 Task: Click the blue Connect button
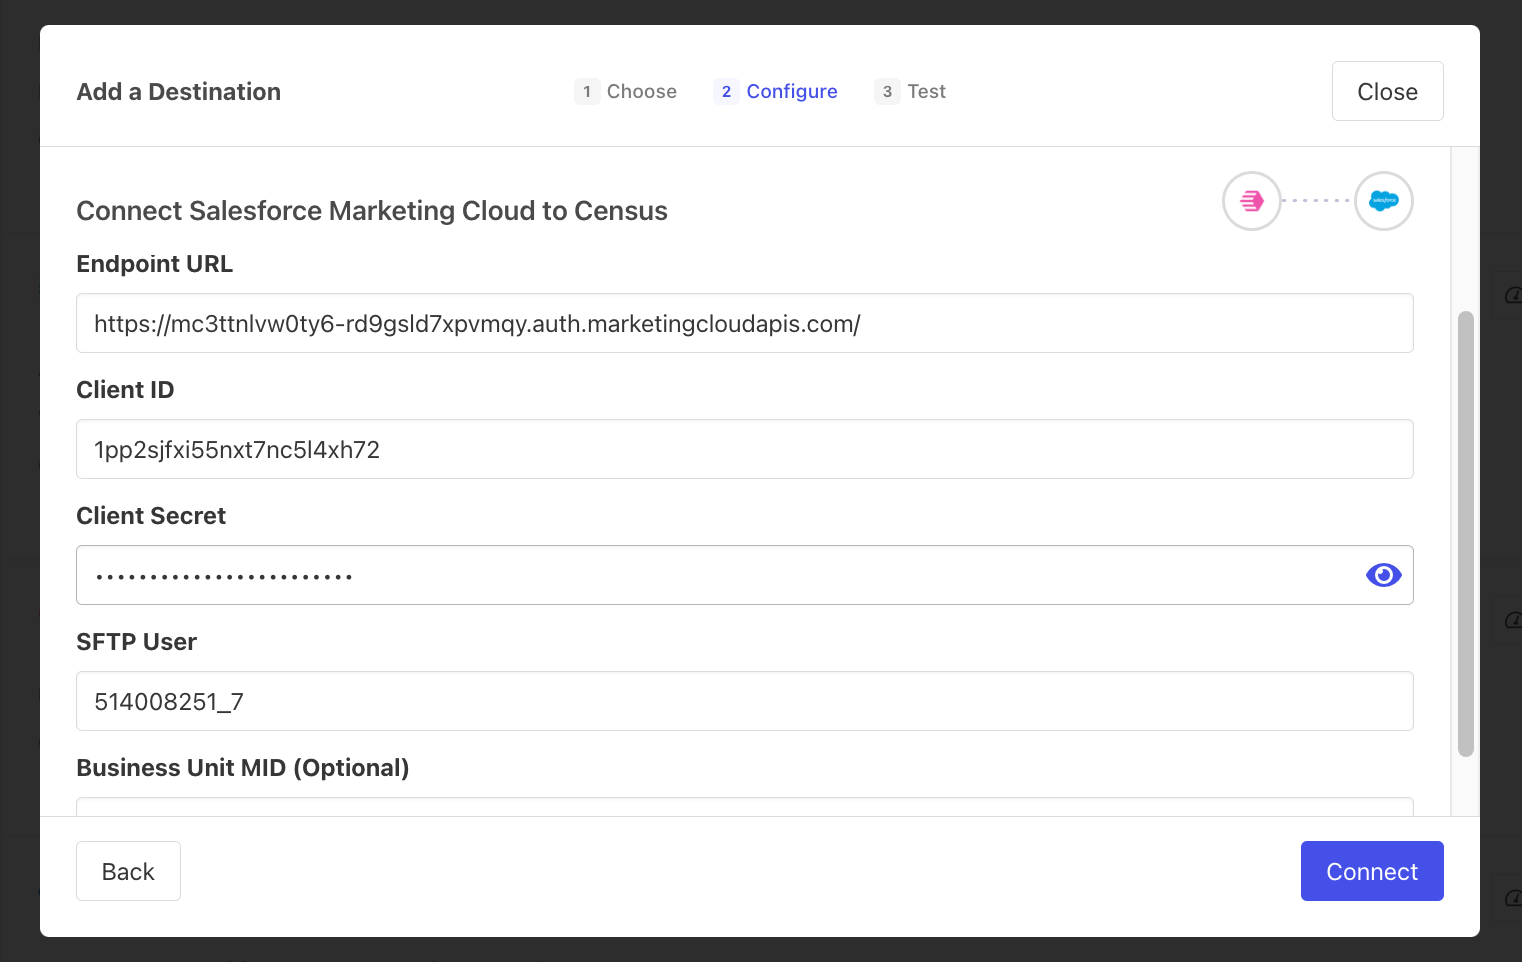tap(1371, 871)
